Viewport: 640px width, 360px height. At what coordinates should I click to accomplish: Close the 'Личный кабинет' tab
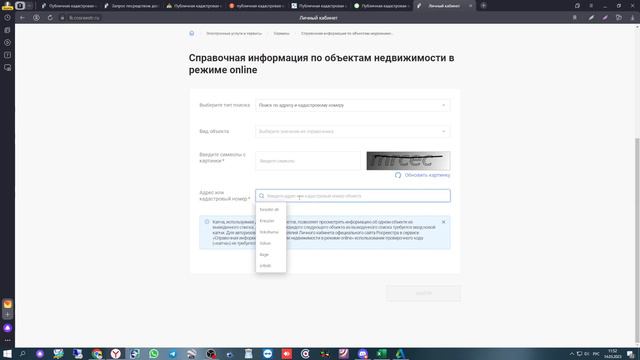[470, 6]
